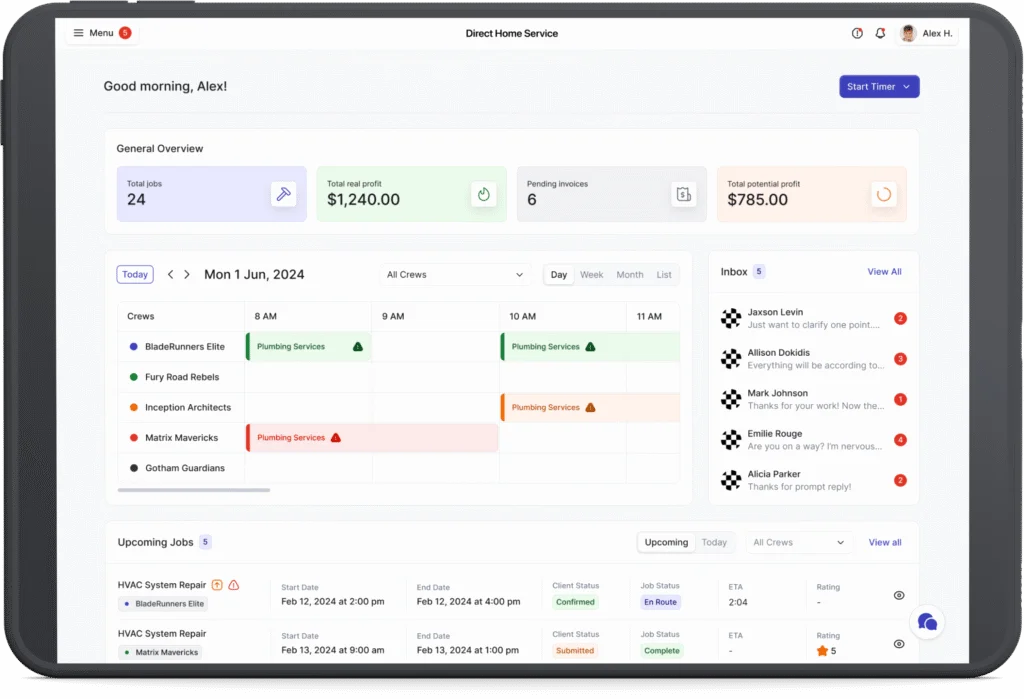Viewport: 1024px width, 699px height.
Task: Click the Today button in calendar
Action: tap(135, 274)
